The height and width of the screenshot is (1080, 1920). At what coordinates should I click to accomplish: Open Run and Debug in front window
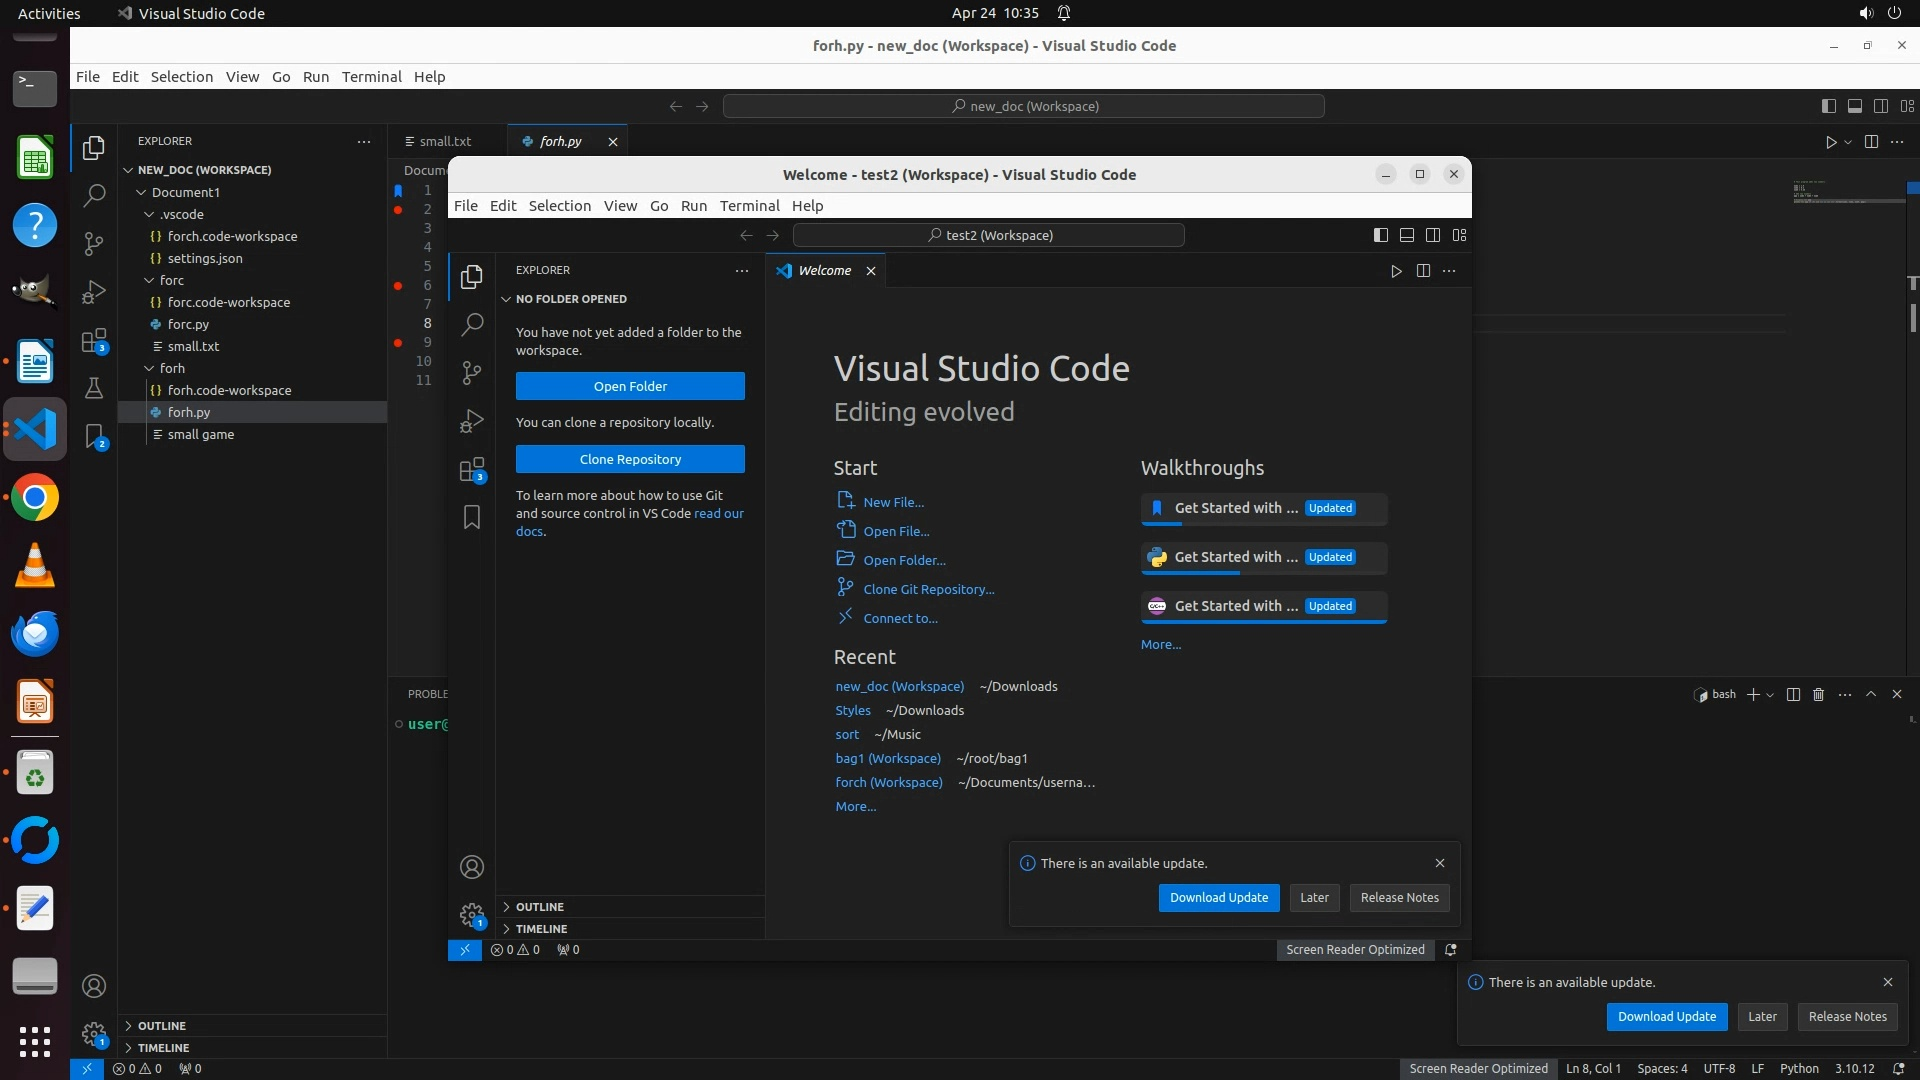point(472,421)
